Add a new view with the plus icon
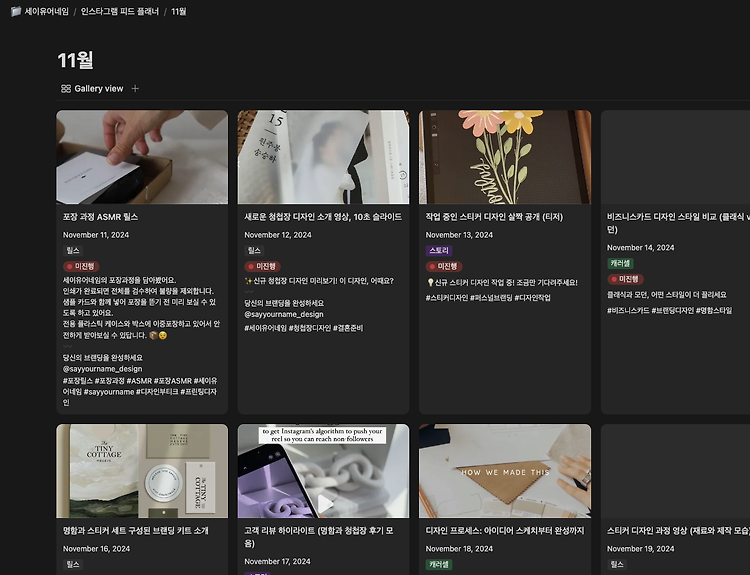The width and height of the screenshot is (750, 575). point(135,88)
